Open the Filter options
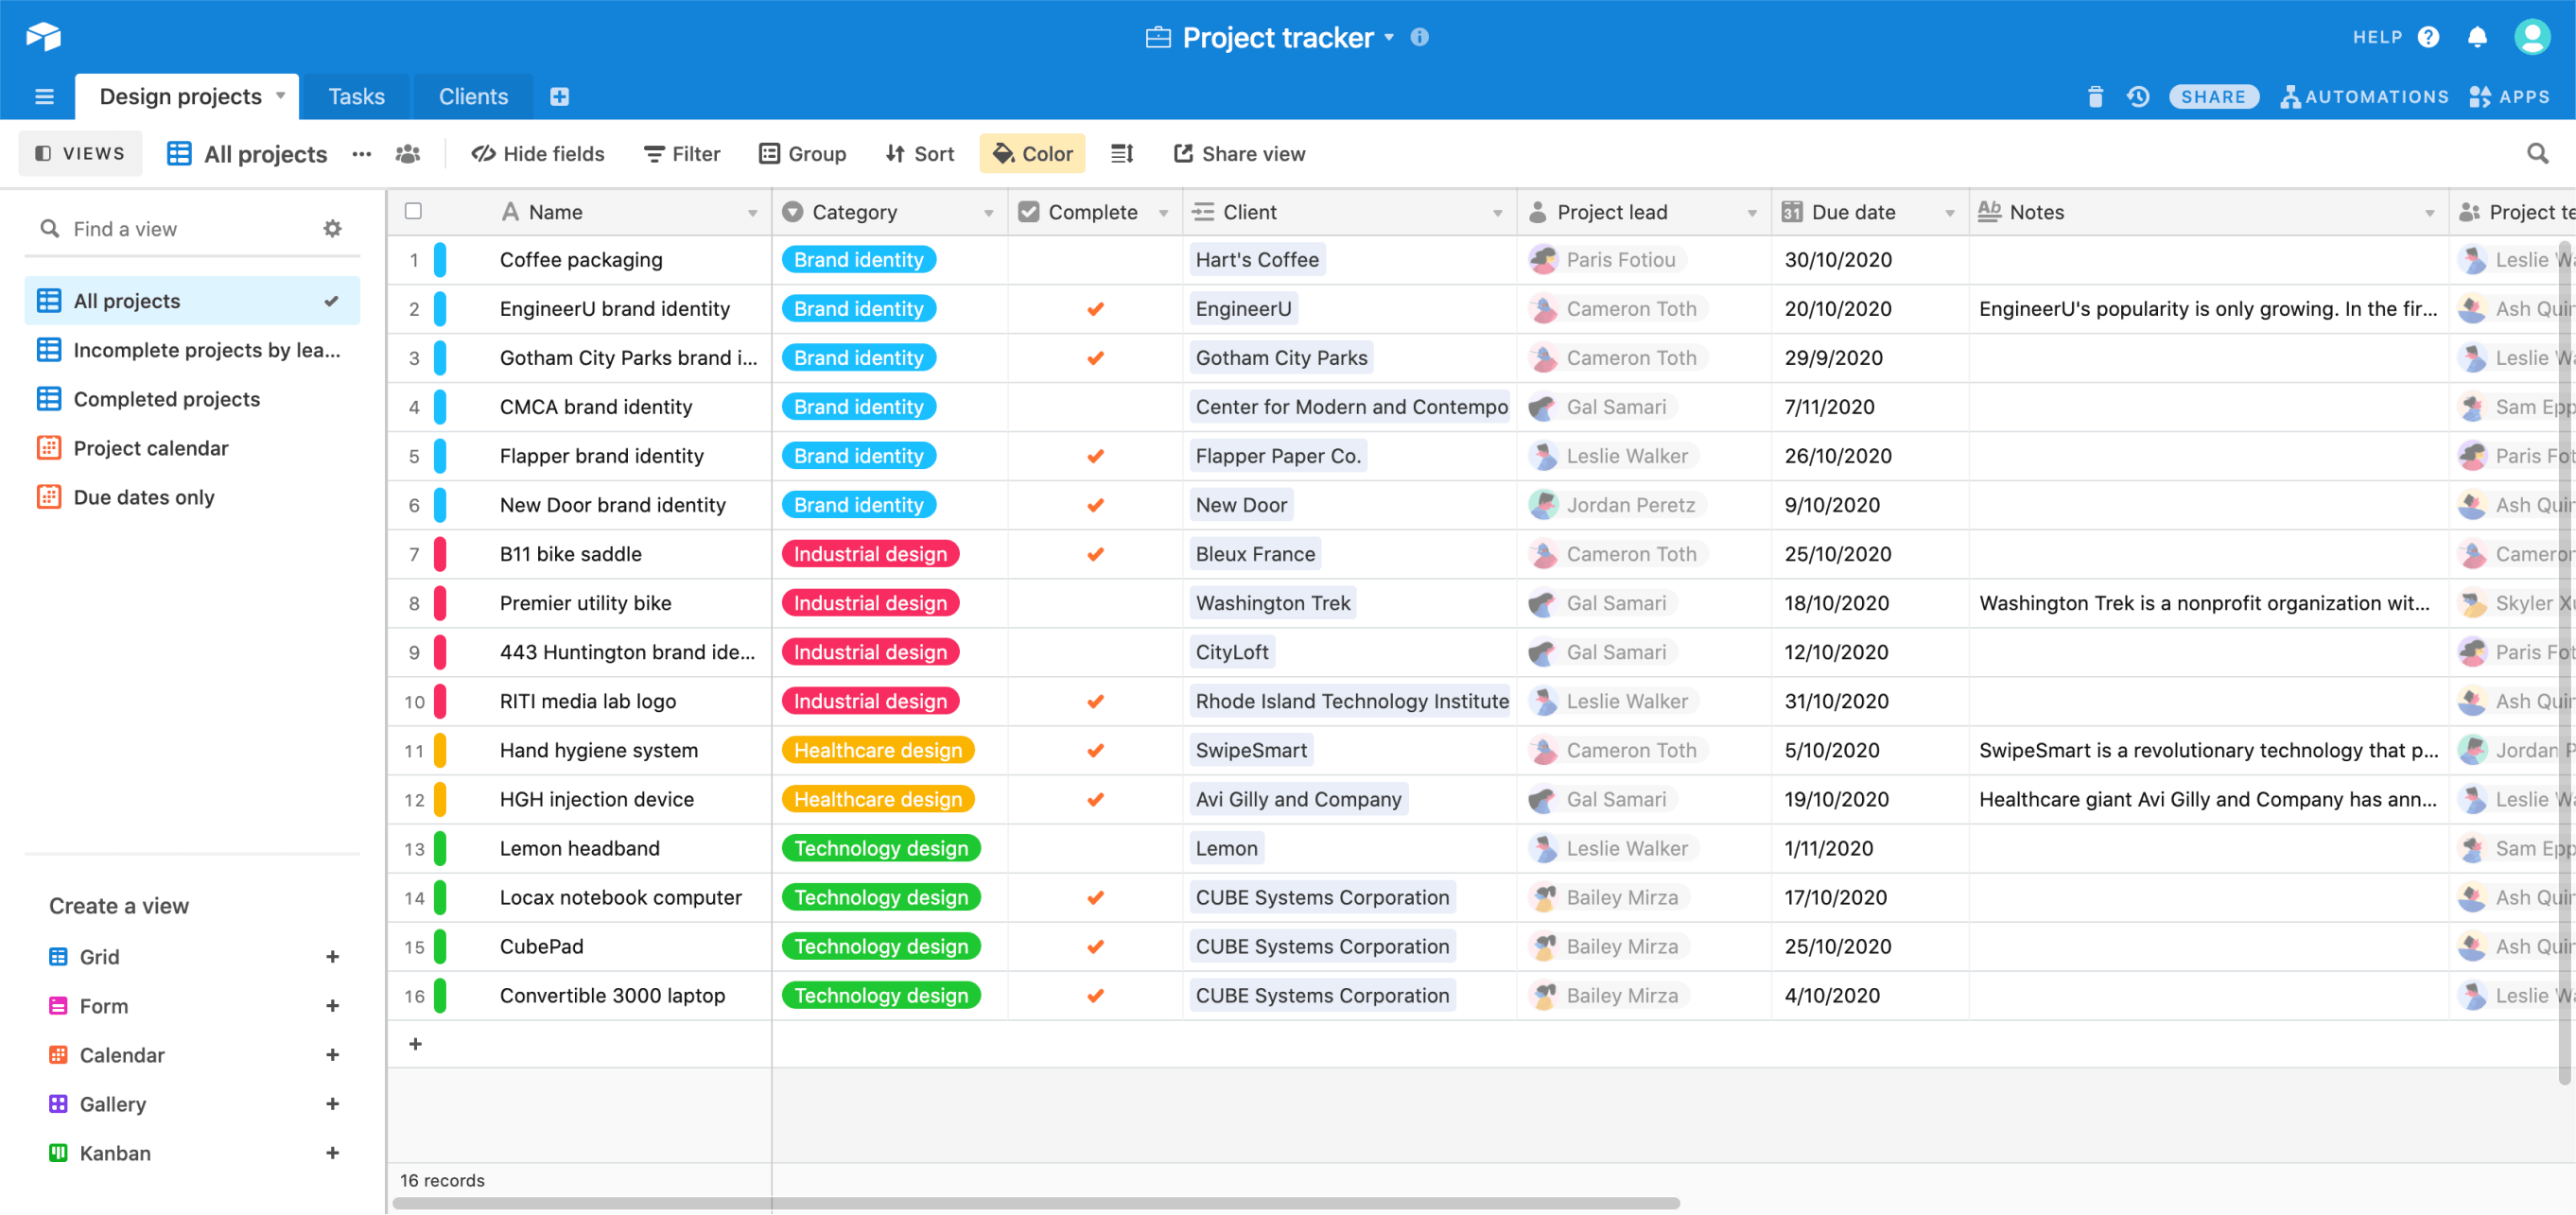Image resolution: width=2576 pixels, height=1215 pixels. point(681,153)
